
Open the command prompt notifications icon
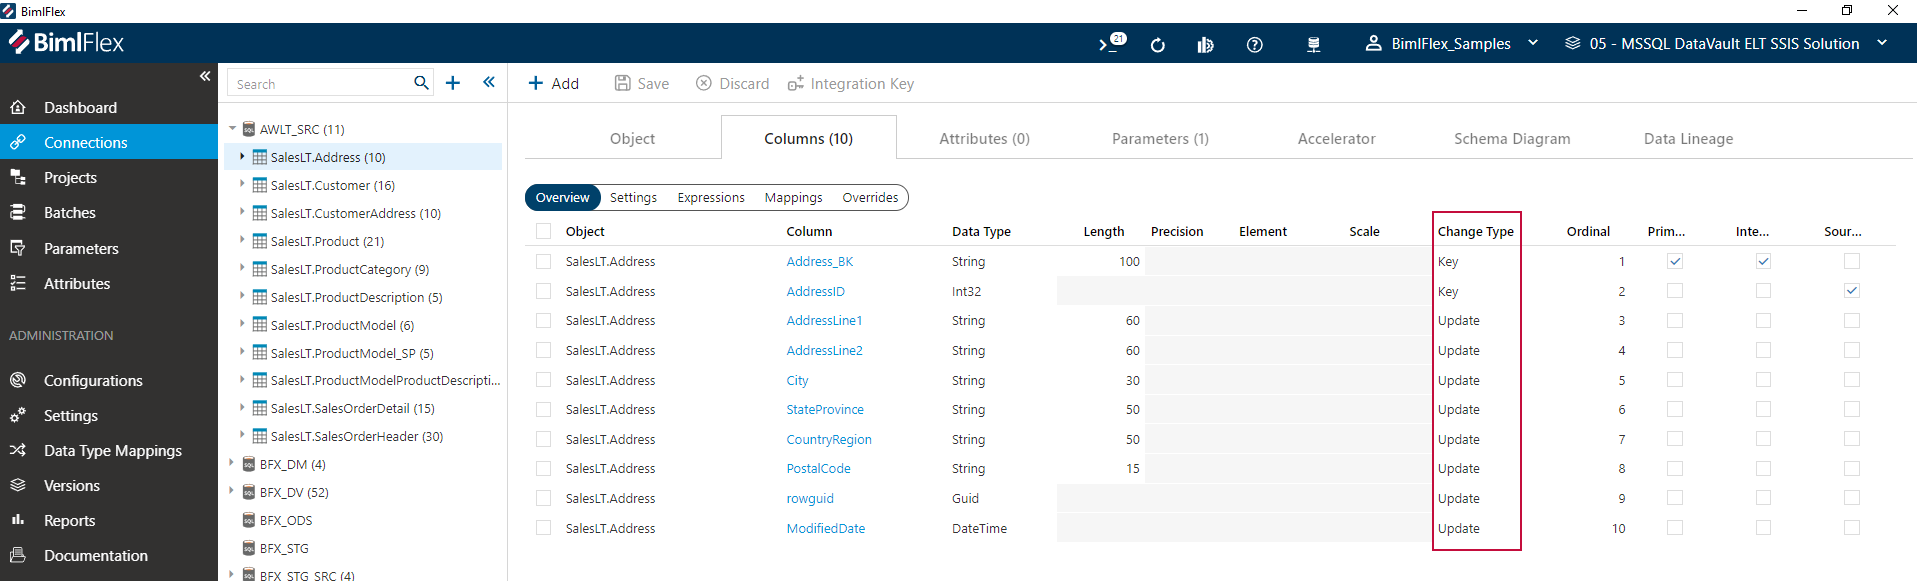pyautogui.click(x=1112, y=43)
